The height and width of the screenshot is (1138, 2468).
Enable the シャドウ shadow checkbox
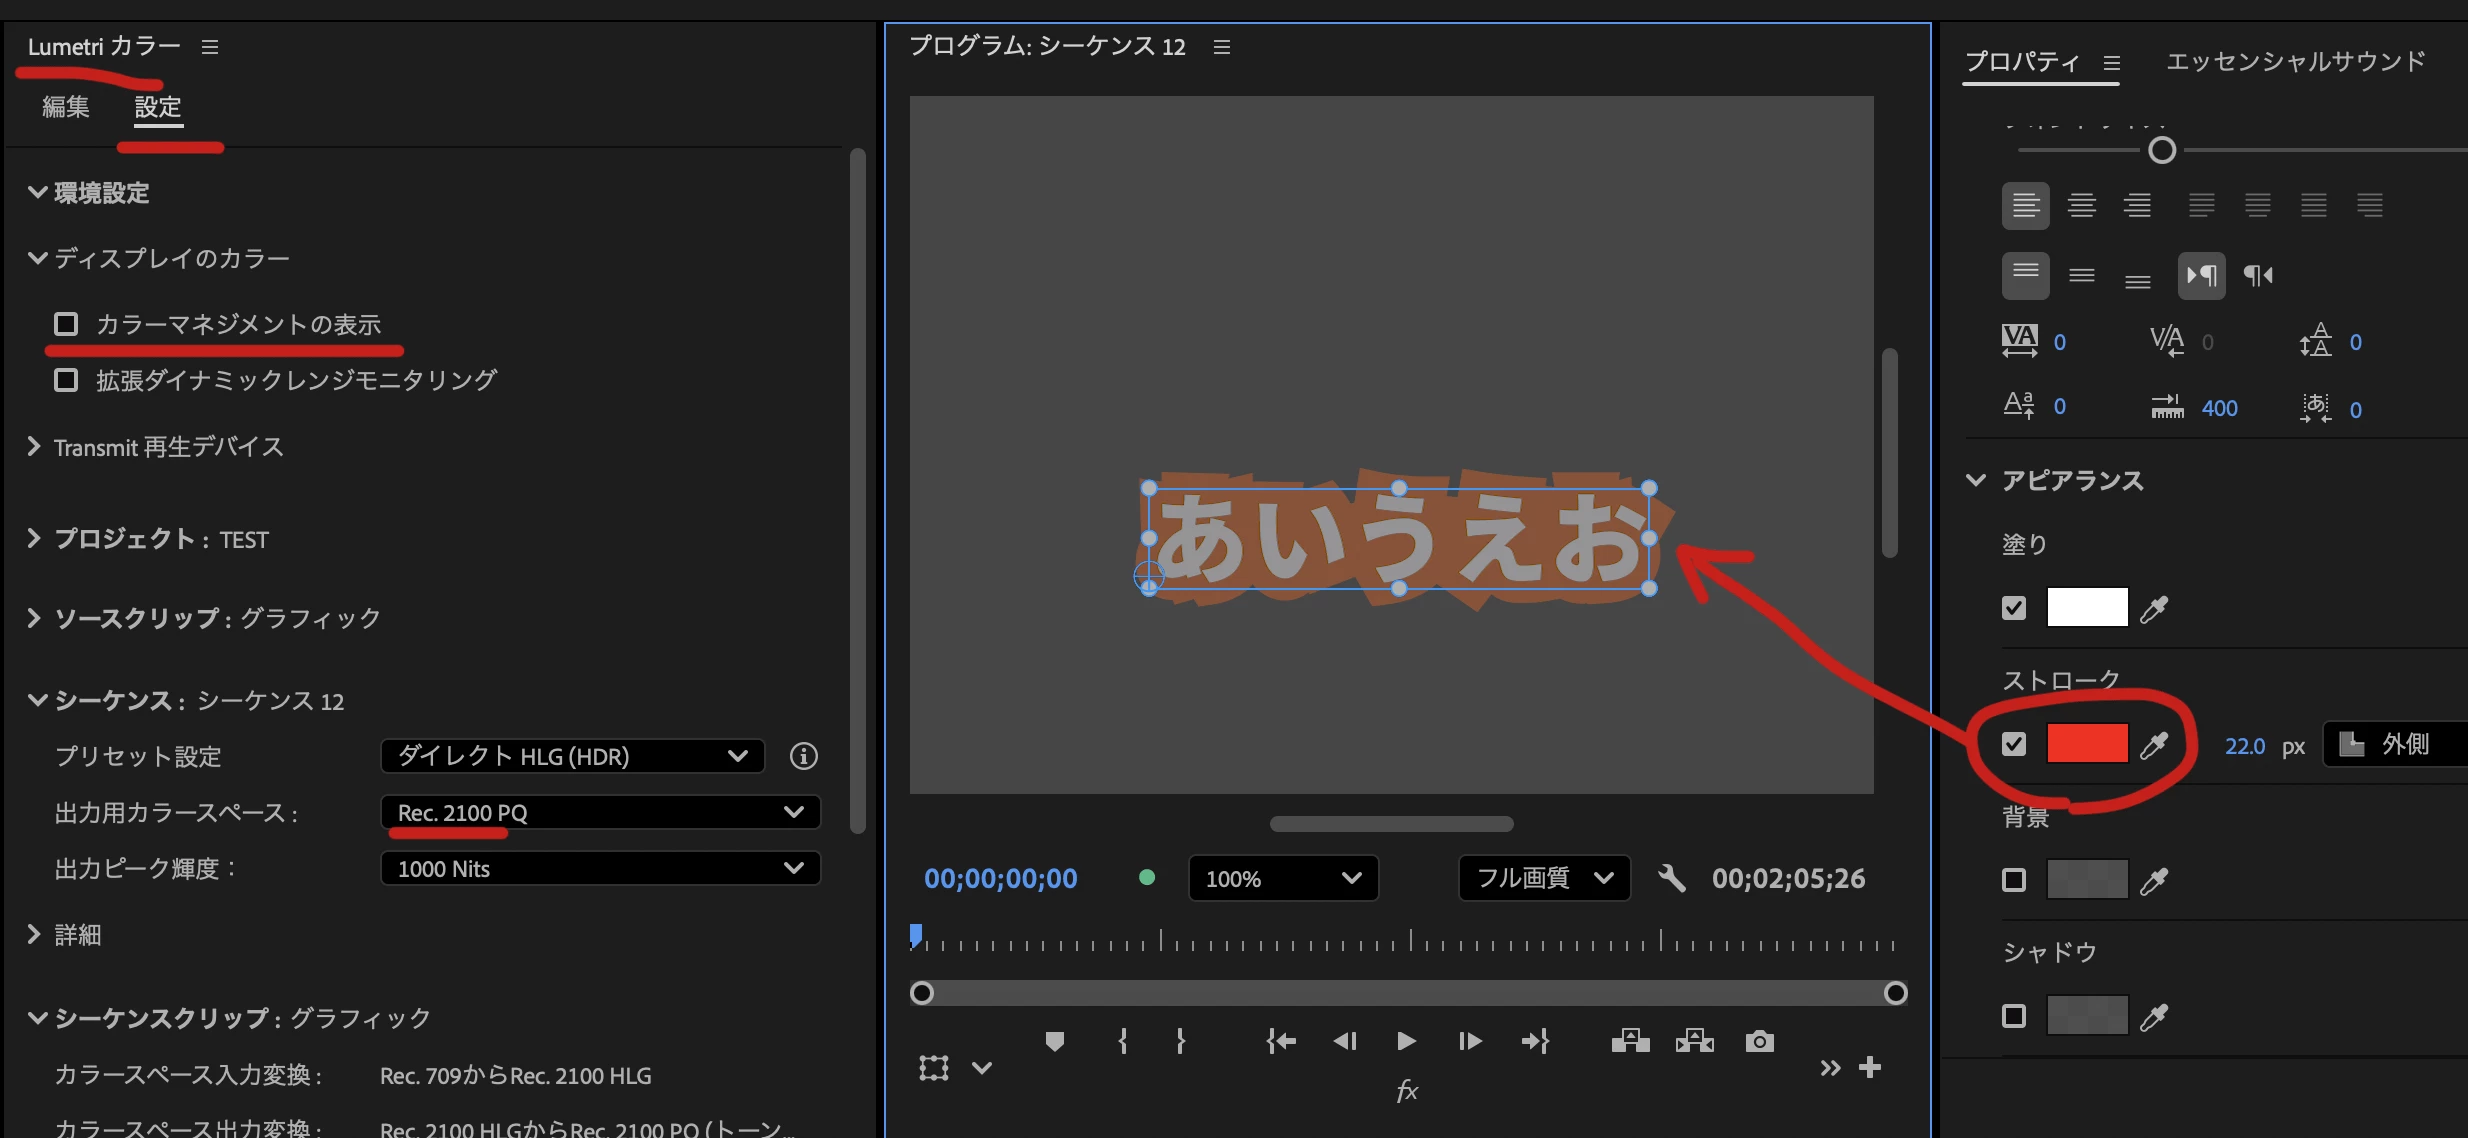(2014, 1016)
